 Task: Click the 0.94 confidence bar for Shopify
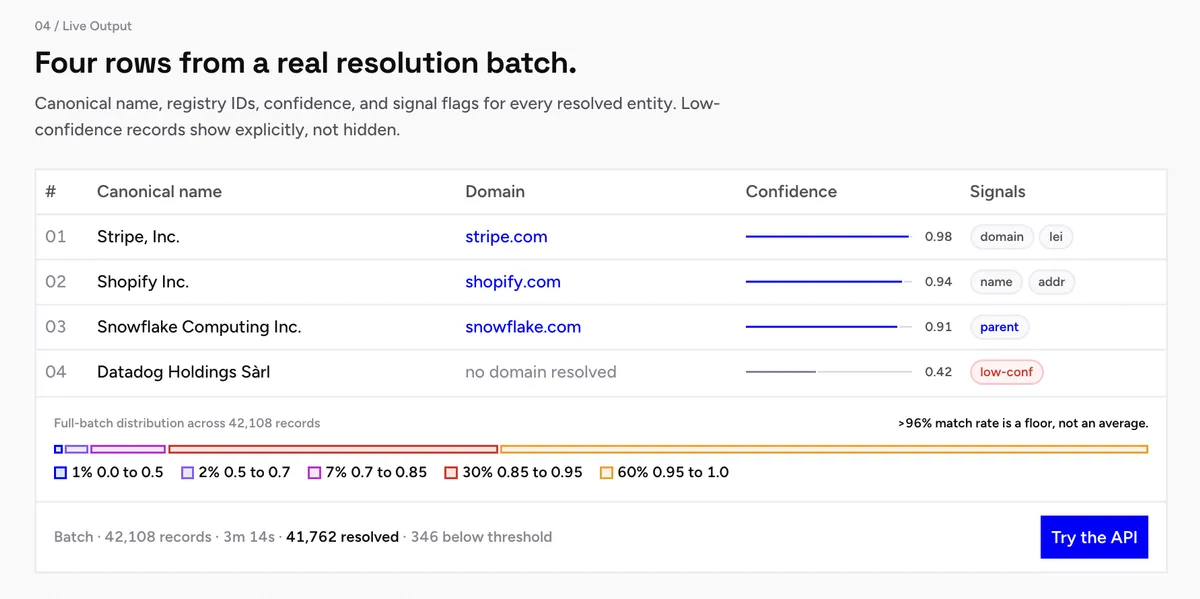(829, 282)
